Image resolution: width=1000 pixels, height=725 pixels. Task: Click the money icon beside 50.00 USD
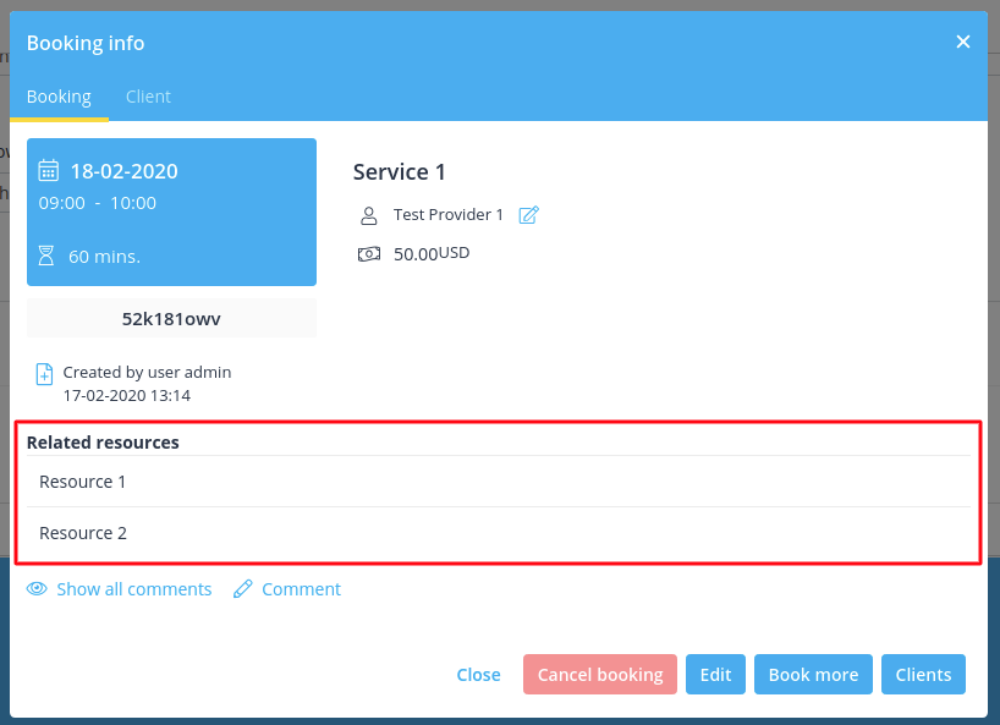pos(369,254)
